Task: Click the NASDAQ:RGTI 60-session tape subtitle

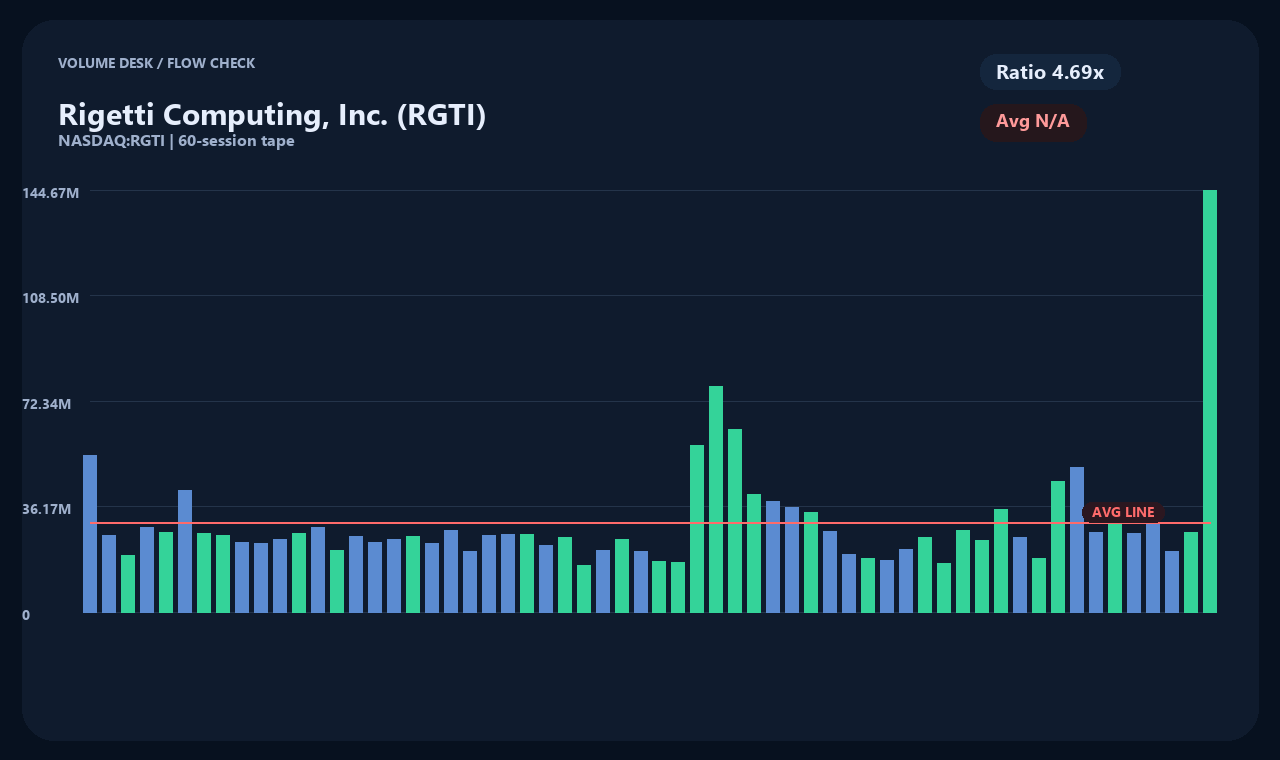Action: click(176, 141)
